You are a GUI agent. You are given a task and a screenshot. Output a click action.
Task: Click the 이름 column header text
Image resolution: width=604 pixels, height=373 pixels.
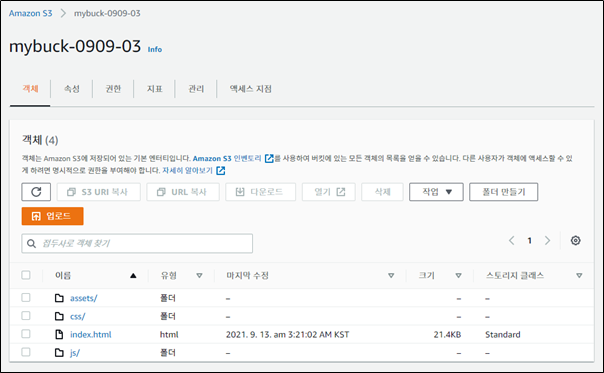[x=63, y=276]
